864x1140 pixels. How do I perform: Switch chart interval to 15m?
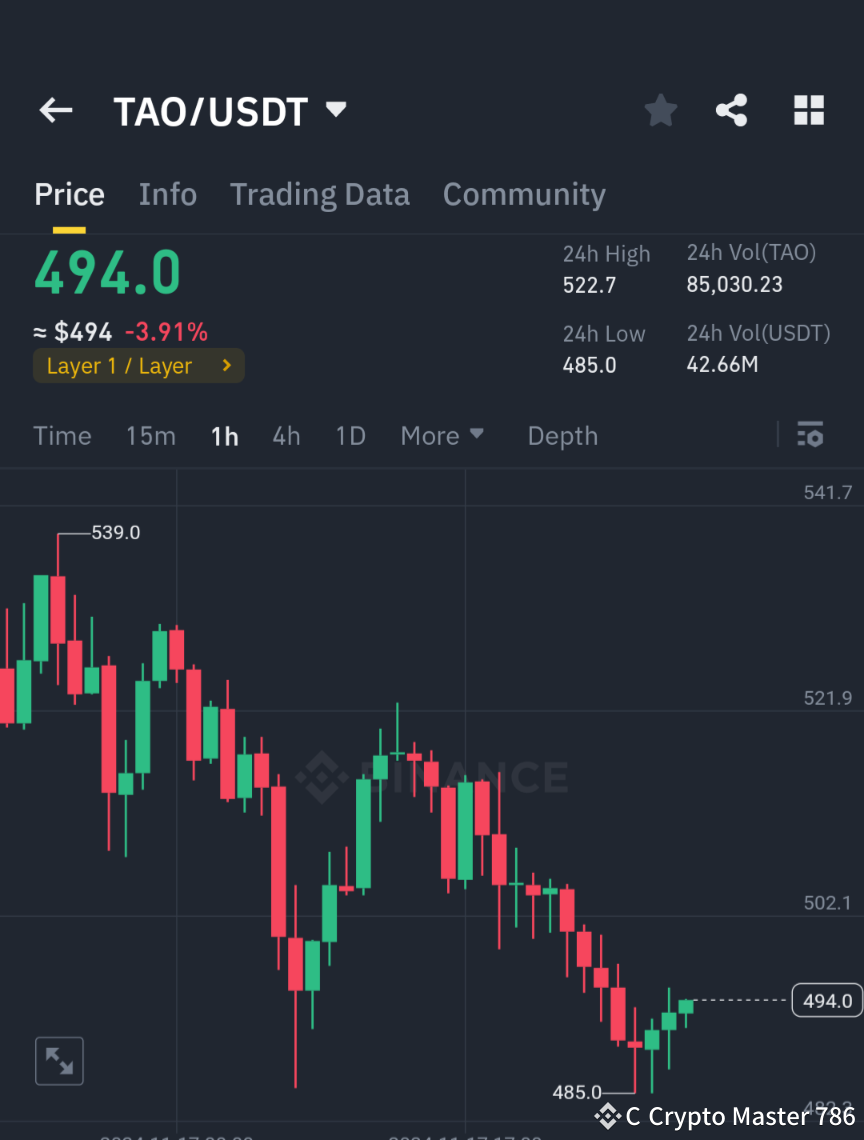pos(150,435)
